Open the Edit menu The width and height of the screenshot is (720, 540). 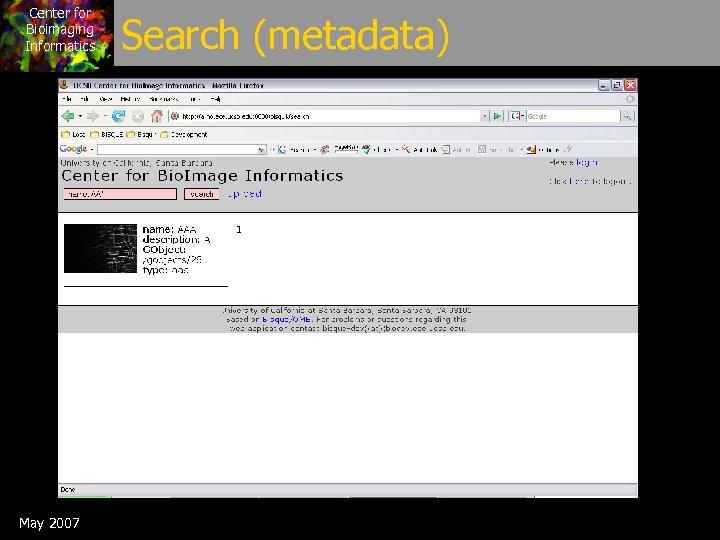[84, 99]
